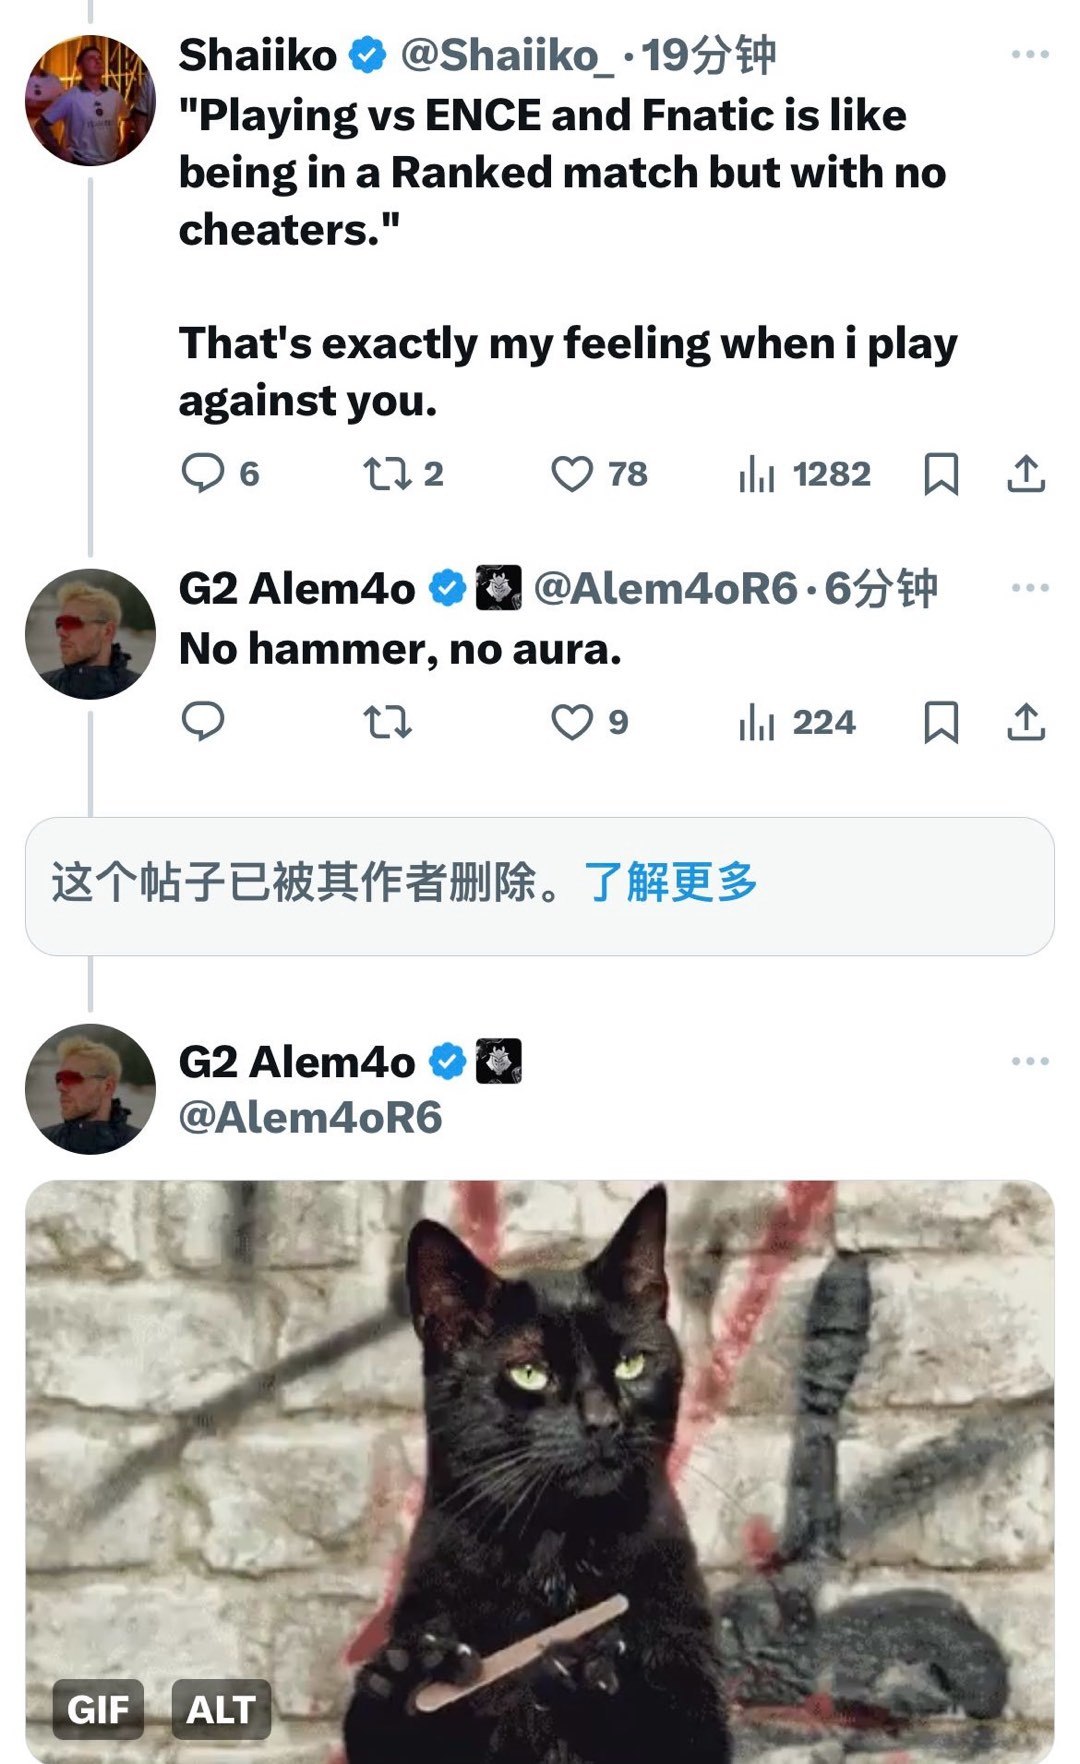Reply to Shaiiko's tweet via comment icon
Screen dimensions: 1080x1764
click(203, 473)
